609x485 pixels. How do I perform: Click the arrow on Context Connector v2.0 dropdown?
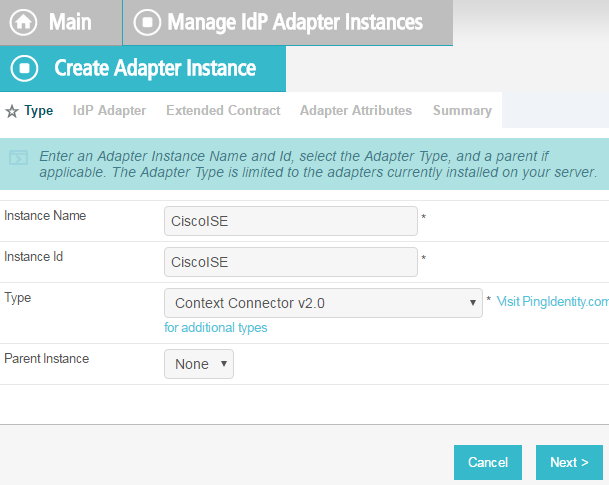[x=473, y=303]
